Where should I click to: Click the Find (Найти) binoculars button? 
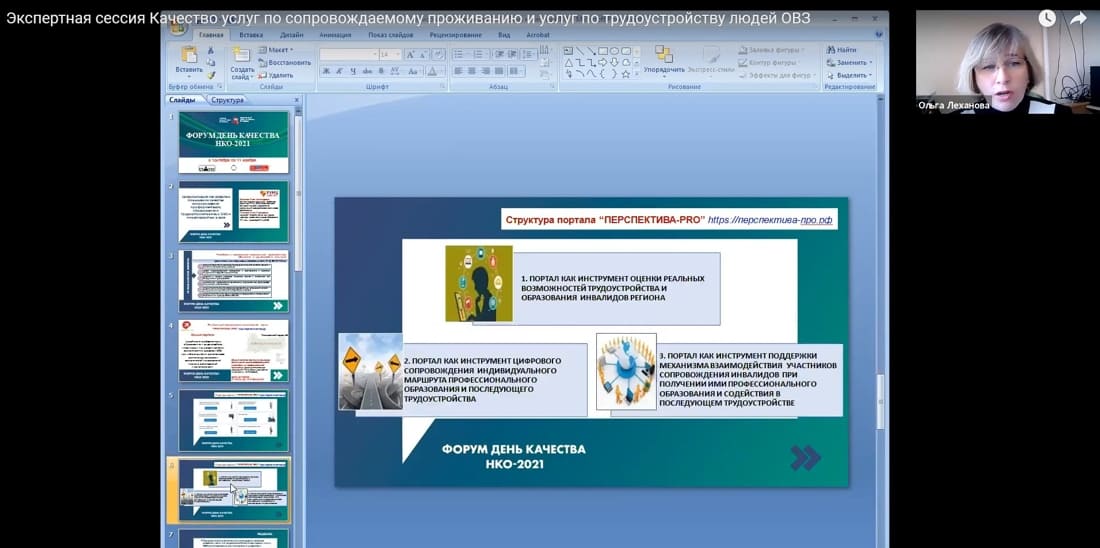point(842,49)
